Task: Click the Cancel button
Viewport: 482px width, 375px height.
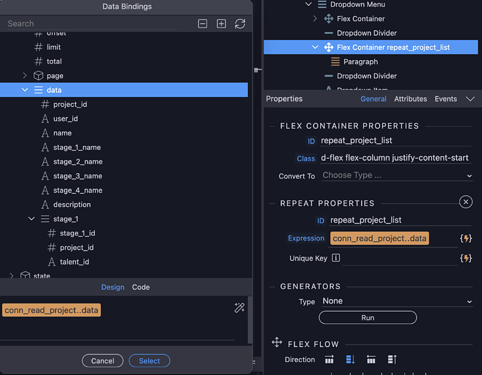Action: [x=103, y=361]
